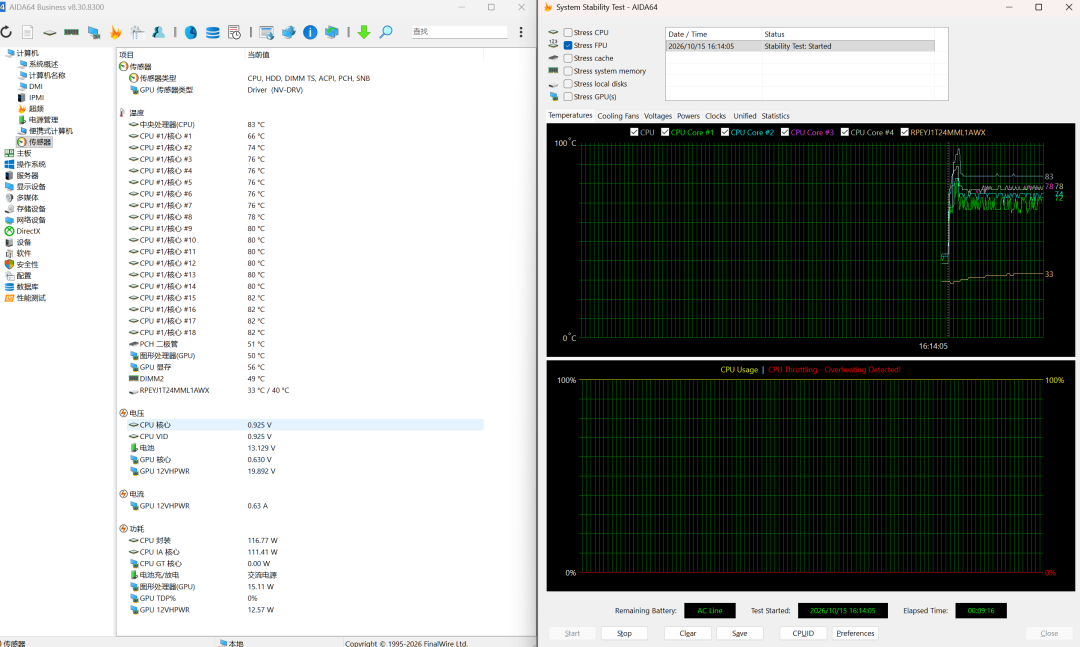
Task: Open the Statistics tab
Action: (x=775, y=116)
